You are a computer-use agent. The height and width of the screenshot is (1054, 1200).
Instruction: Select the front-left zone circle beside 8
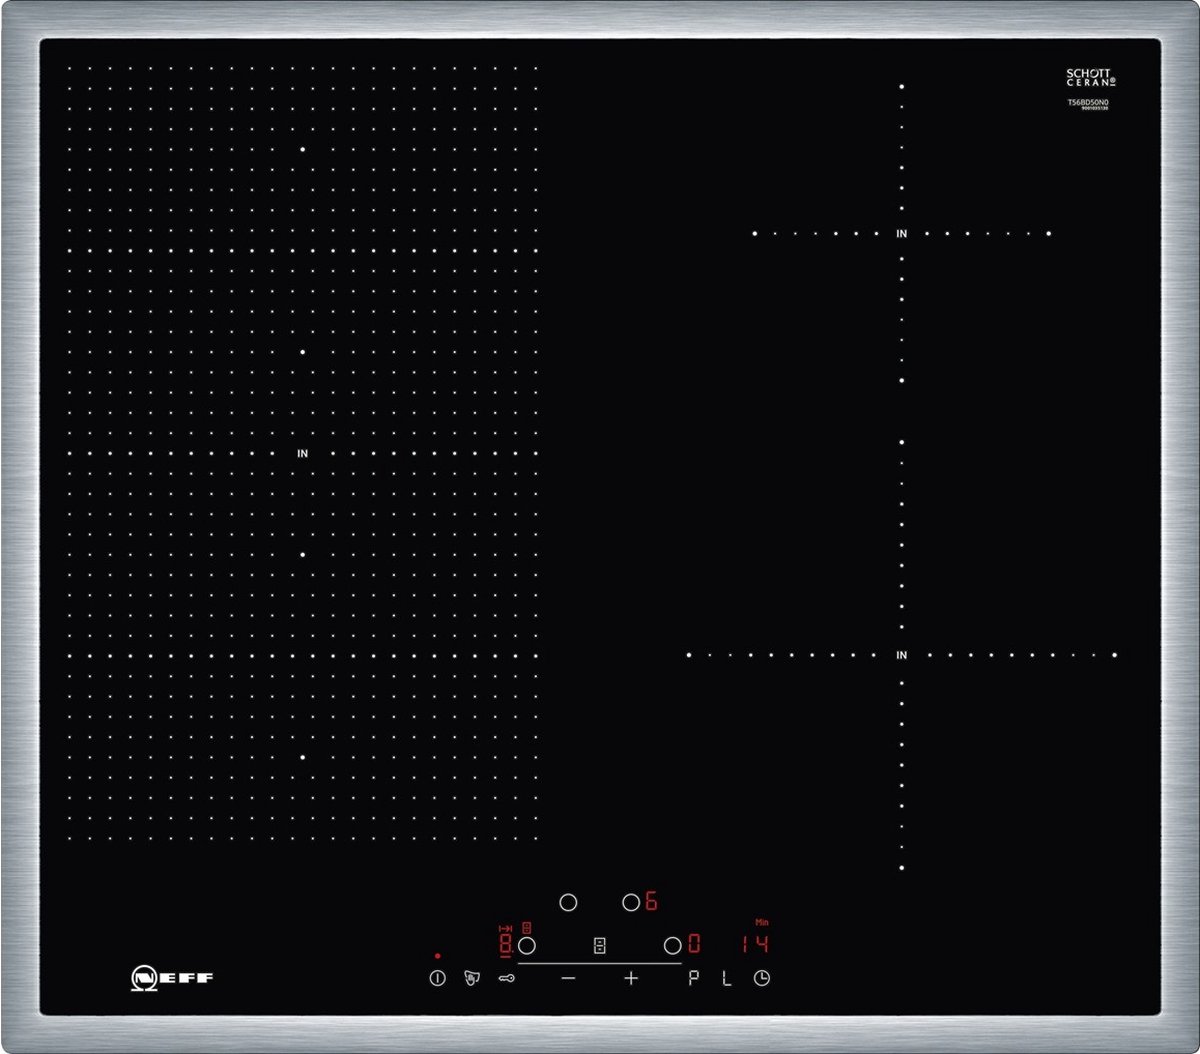coord(527,945)
